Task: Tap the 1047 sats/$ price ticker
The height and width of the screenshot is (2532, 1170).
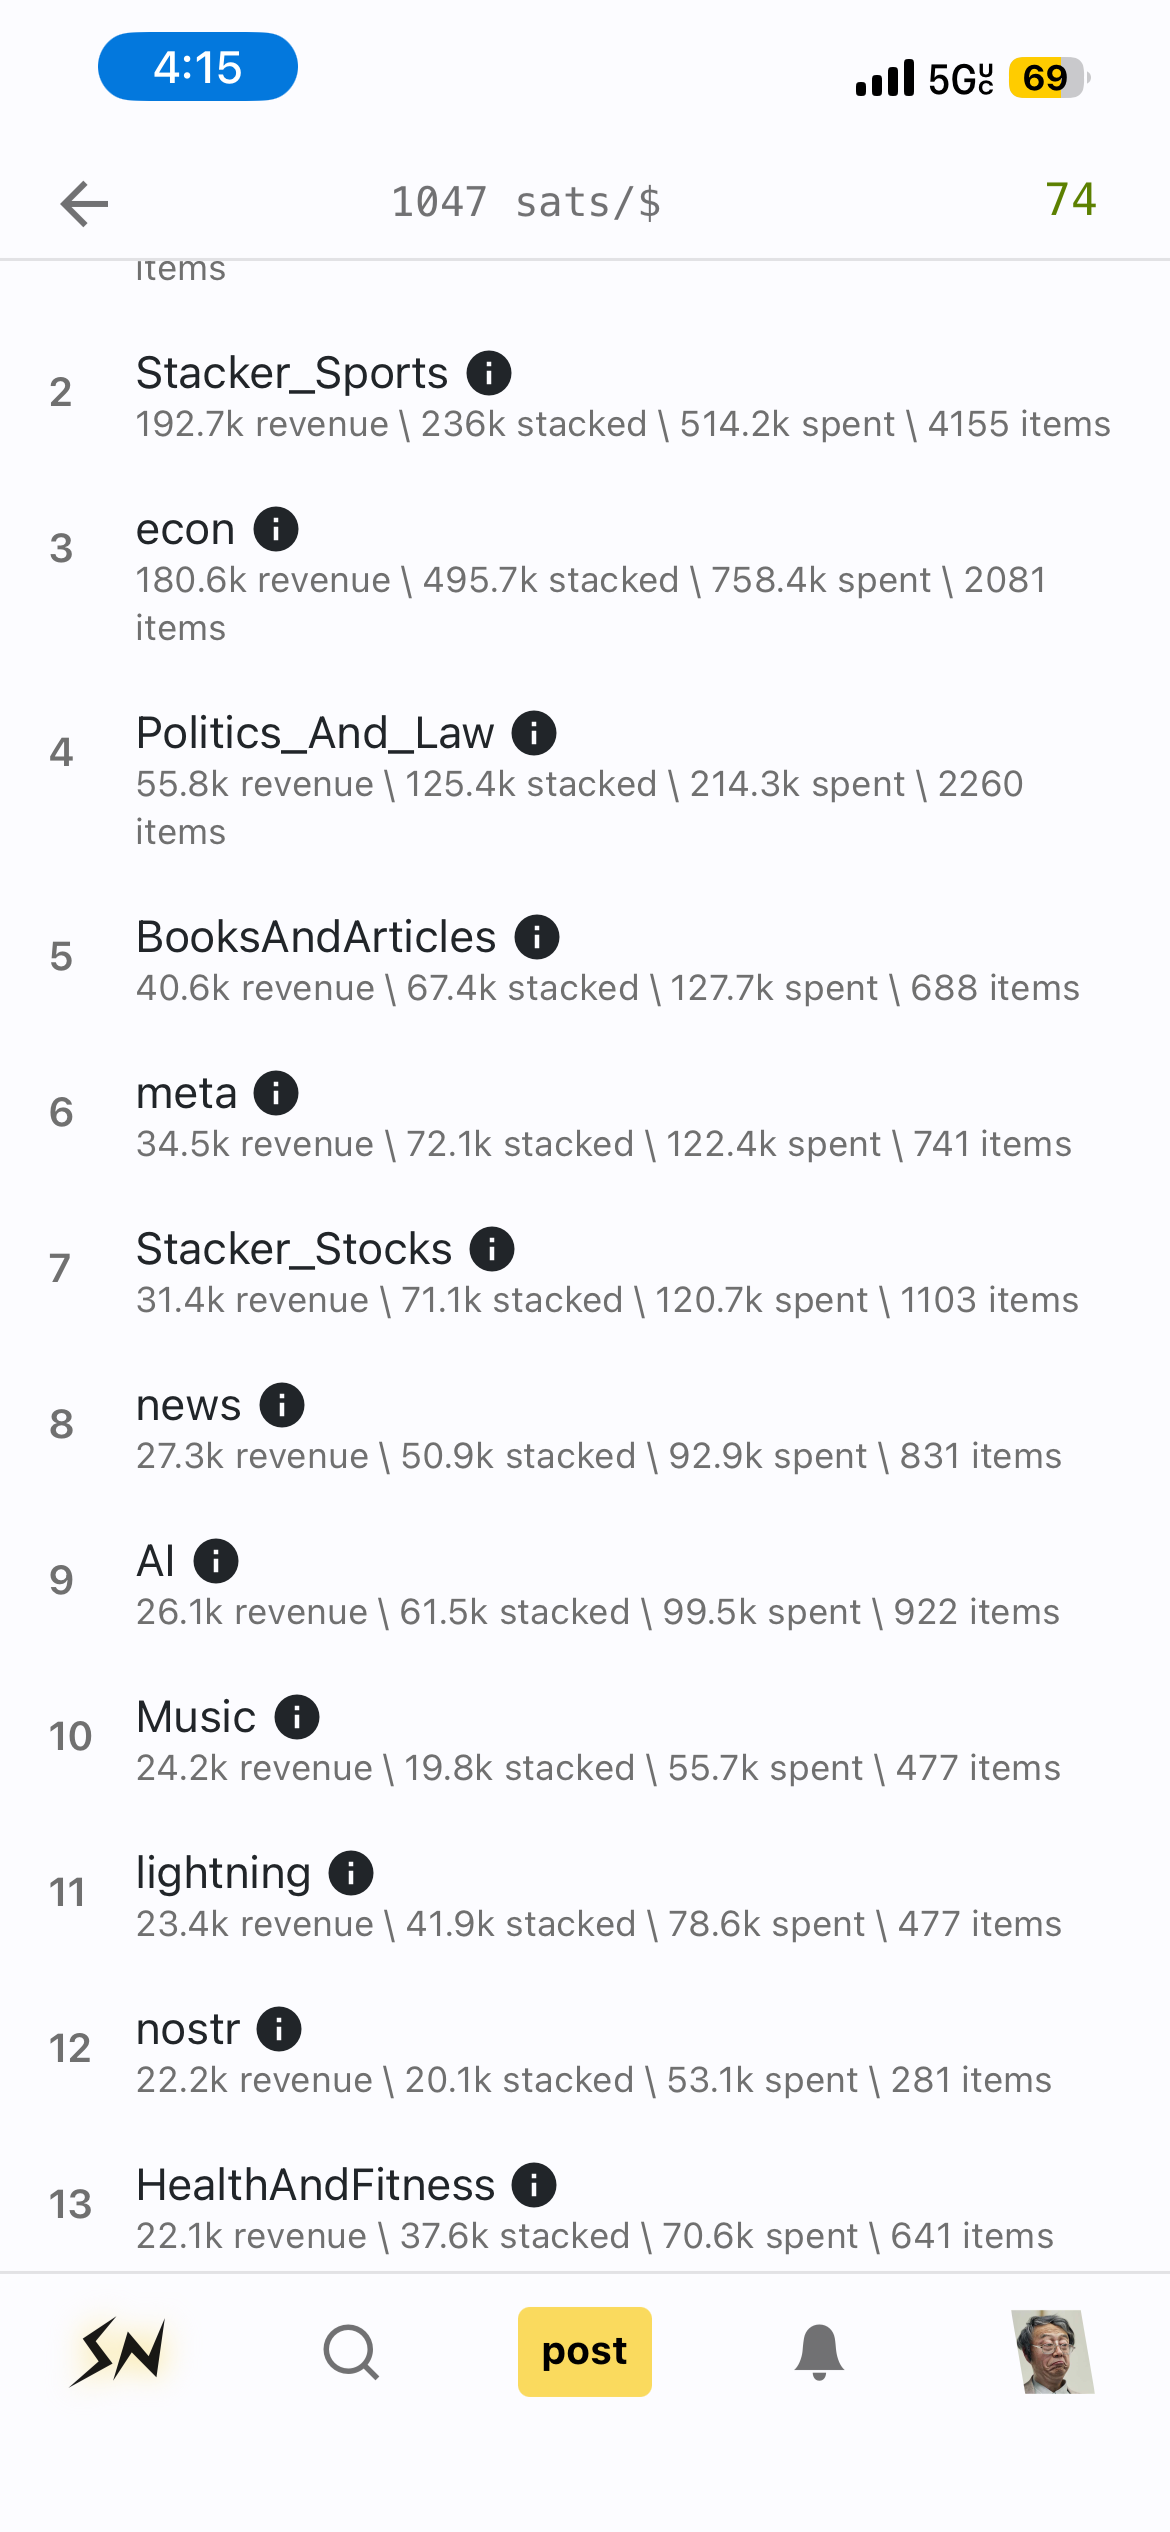Action: coord(526,203)
